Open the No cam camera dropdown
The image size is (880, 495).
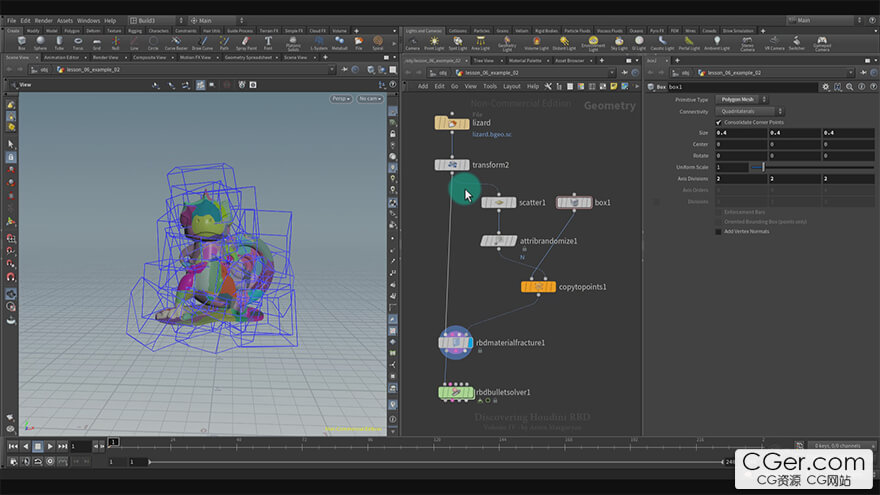370,99
